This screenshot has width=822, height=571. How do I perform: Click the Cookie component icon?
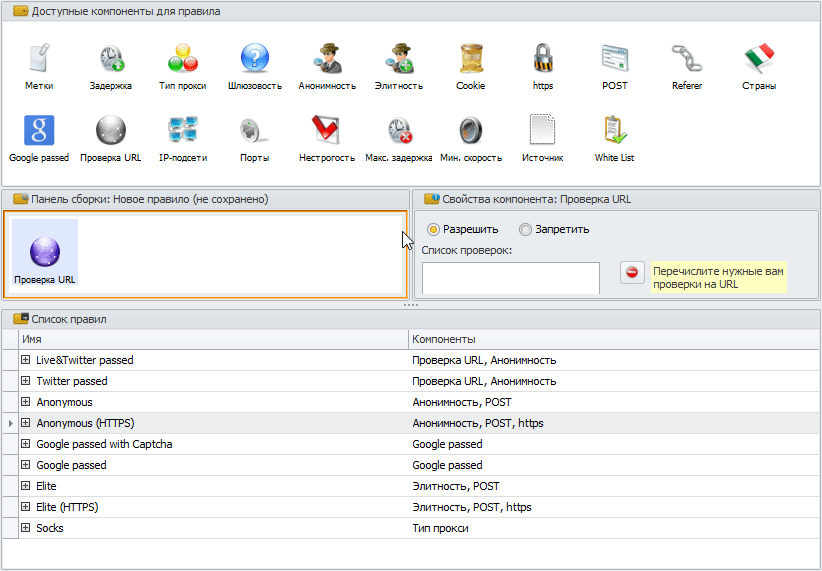point(471,59)
